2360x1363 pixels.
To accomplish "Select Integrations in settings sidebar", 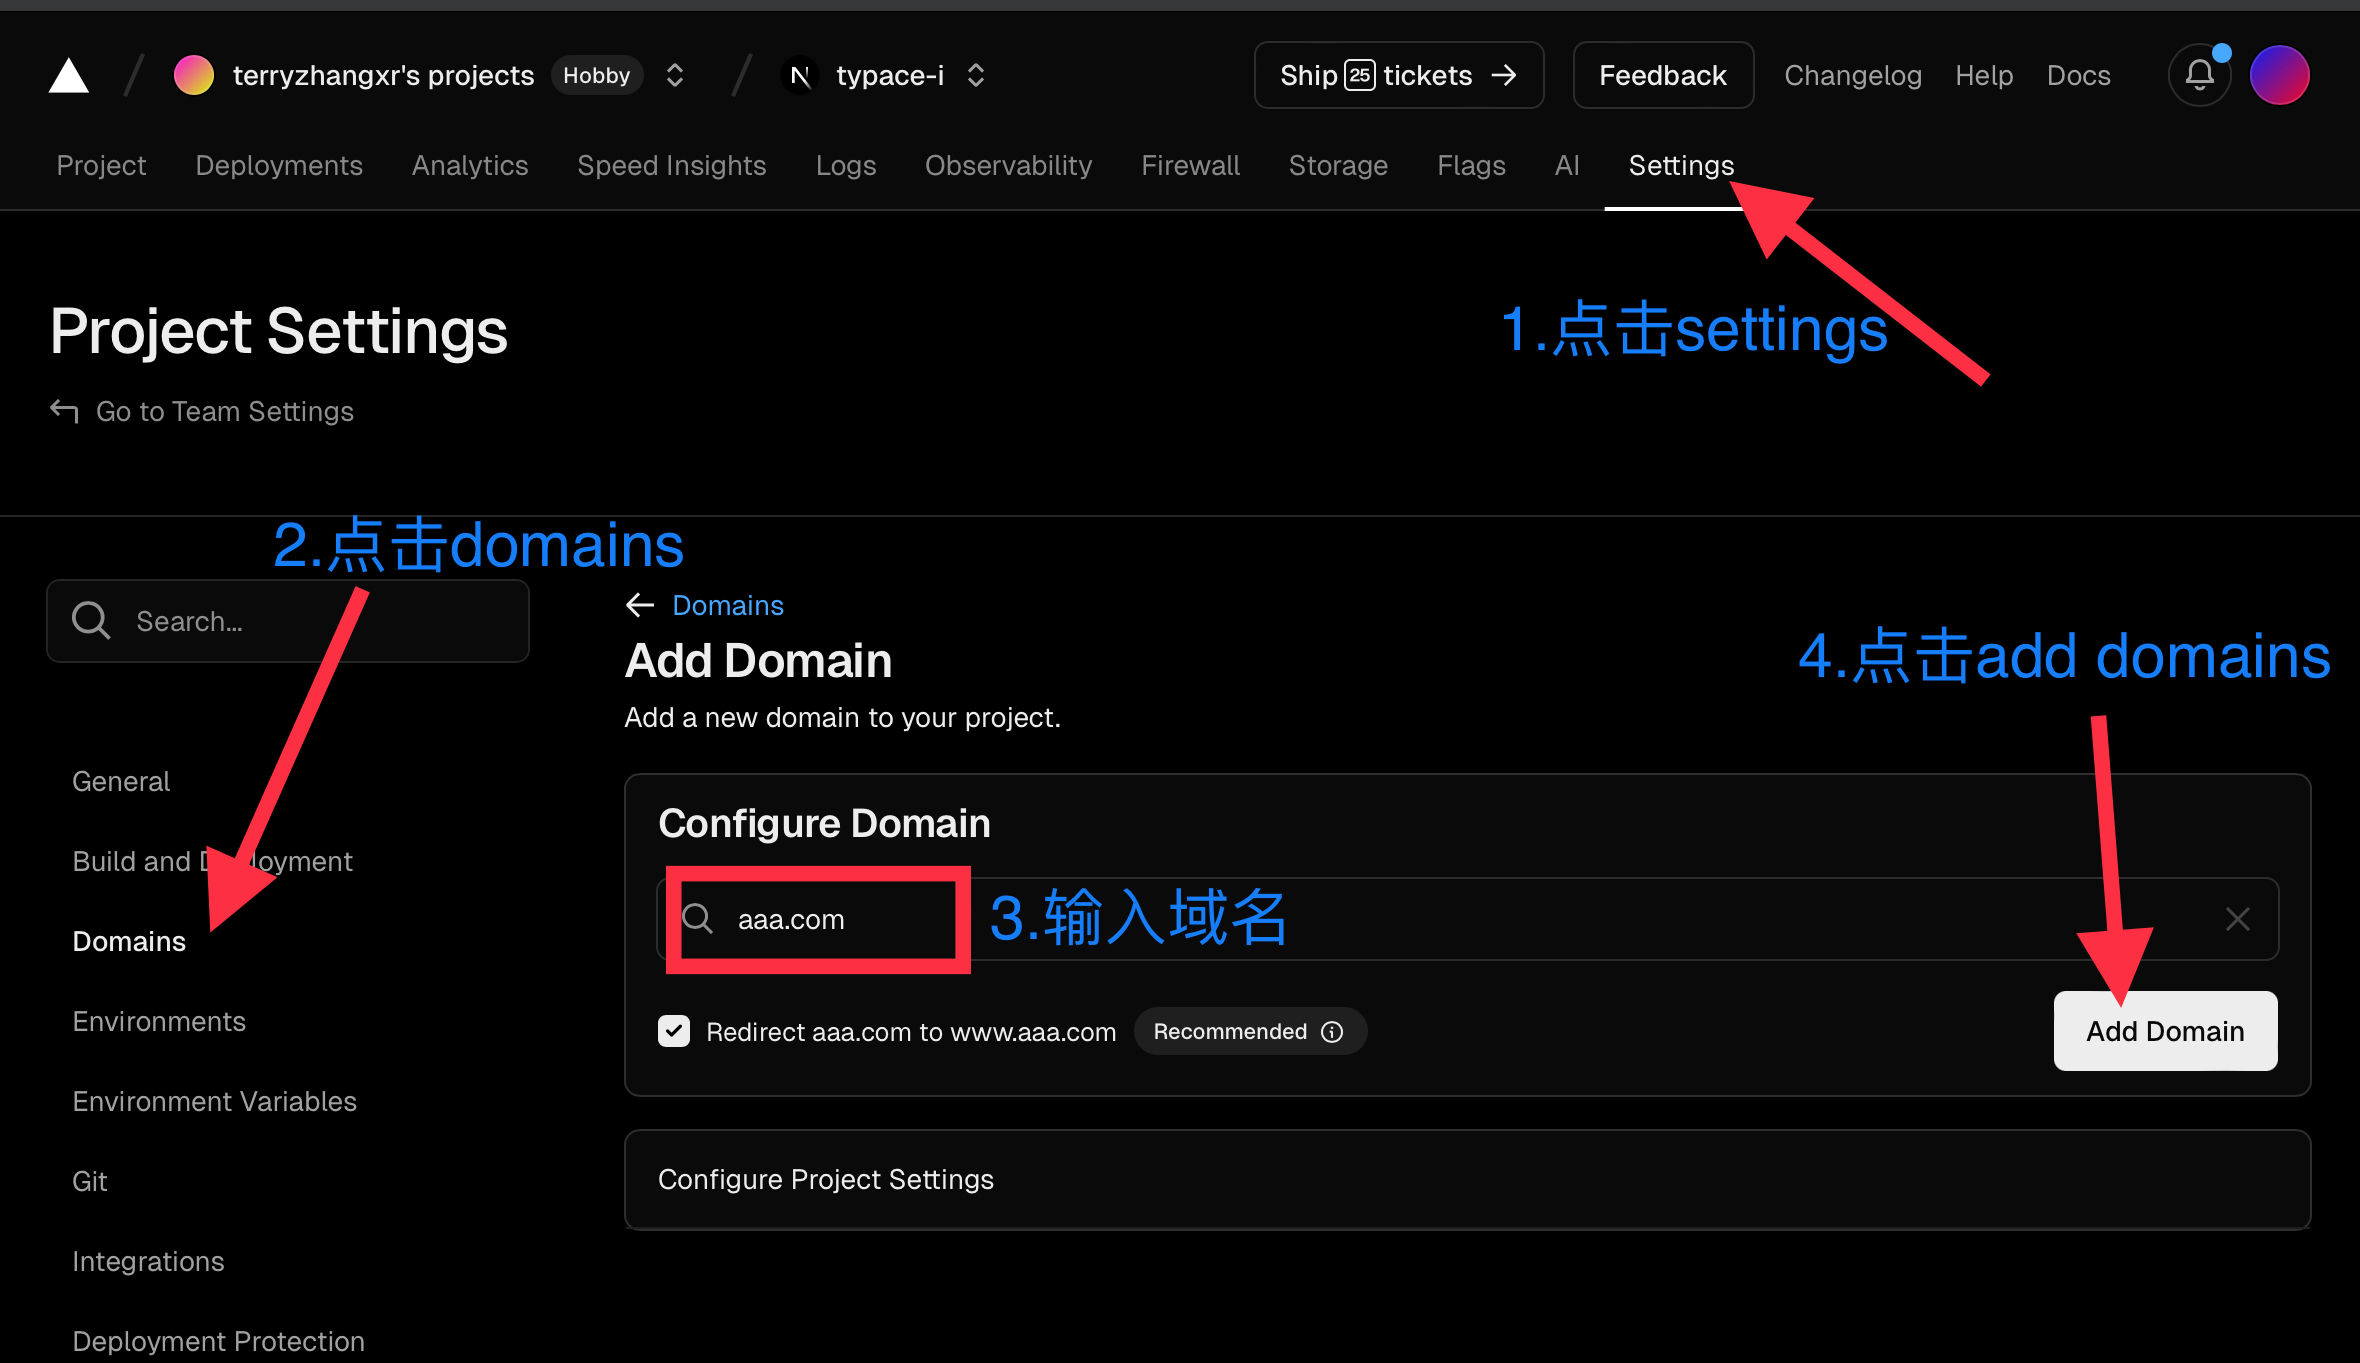I will pos(148,1261).
